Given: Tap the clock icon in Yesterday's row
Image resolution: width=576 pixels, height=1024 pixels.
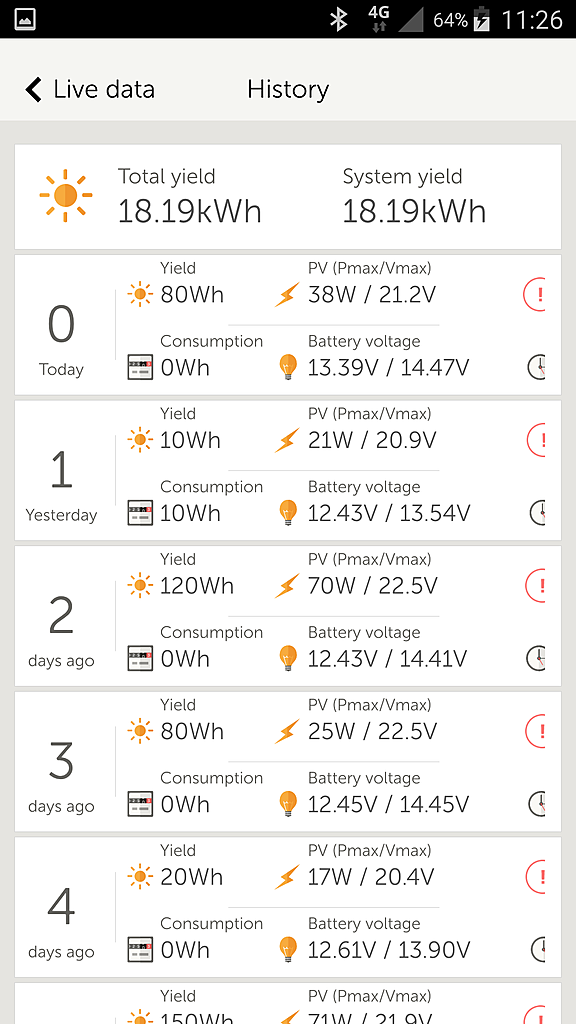Looking at the screenshot, I should (537, 513).
